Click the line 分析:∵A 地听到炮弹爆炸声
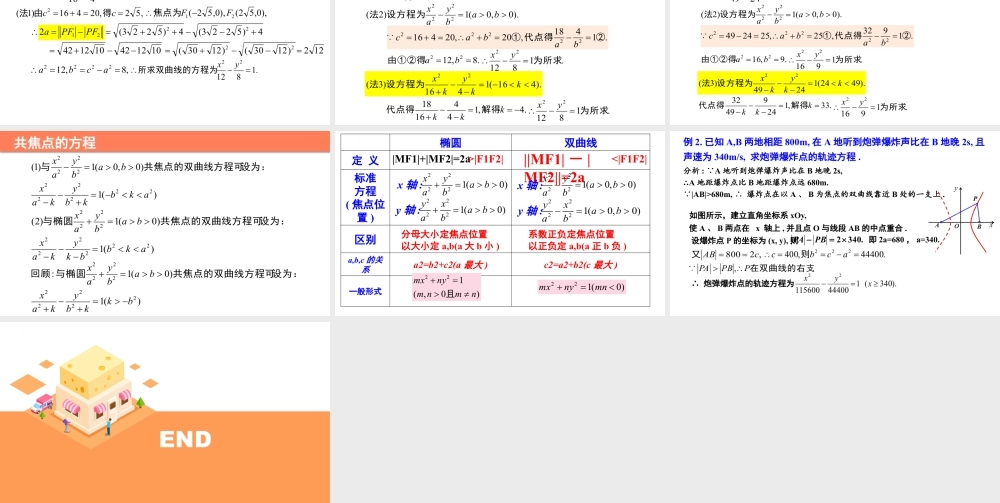Image resolution: width=1000 pixels, height=503 pixels. pos(763,171)
